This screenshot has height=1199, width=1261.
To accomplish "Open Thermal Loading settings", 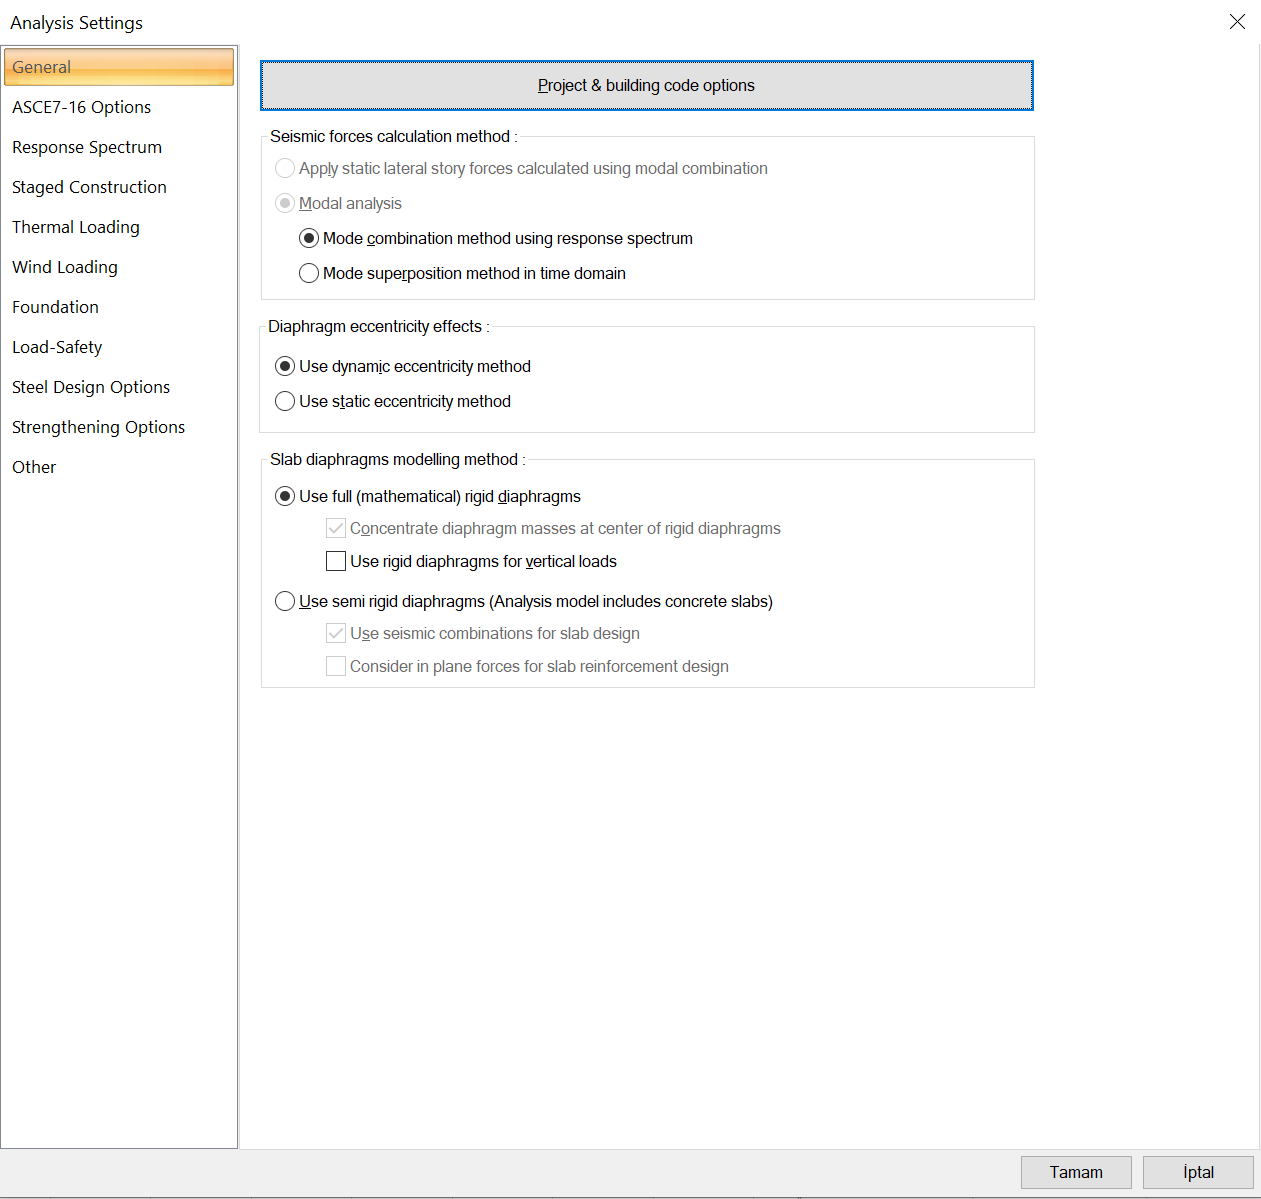I will tap(119, 227).
